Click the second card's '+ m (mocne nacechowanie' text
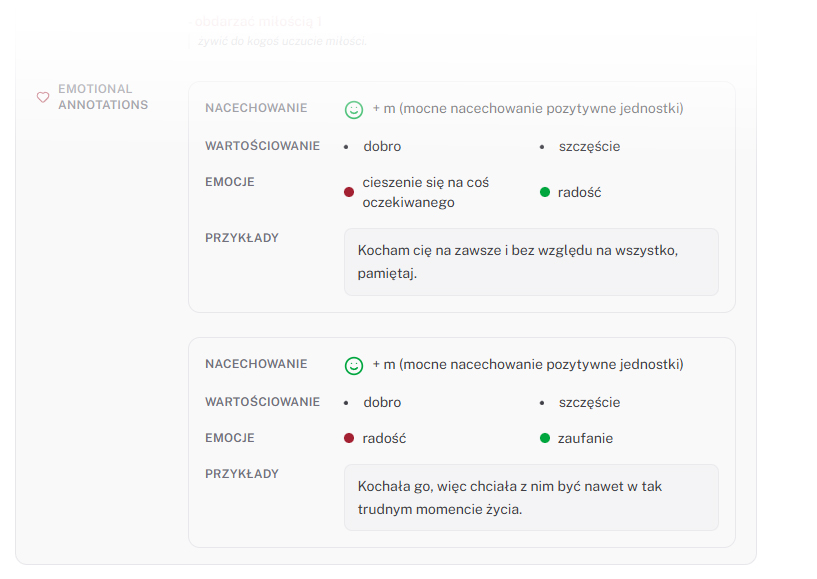This screenshot has width=817, height=579. (x=528, y=364)
